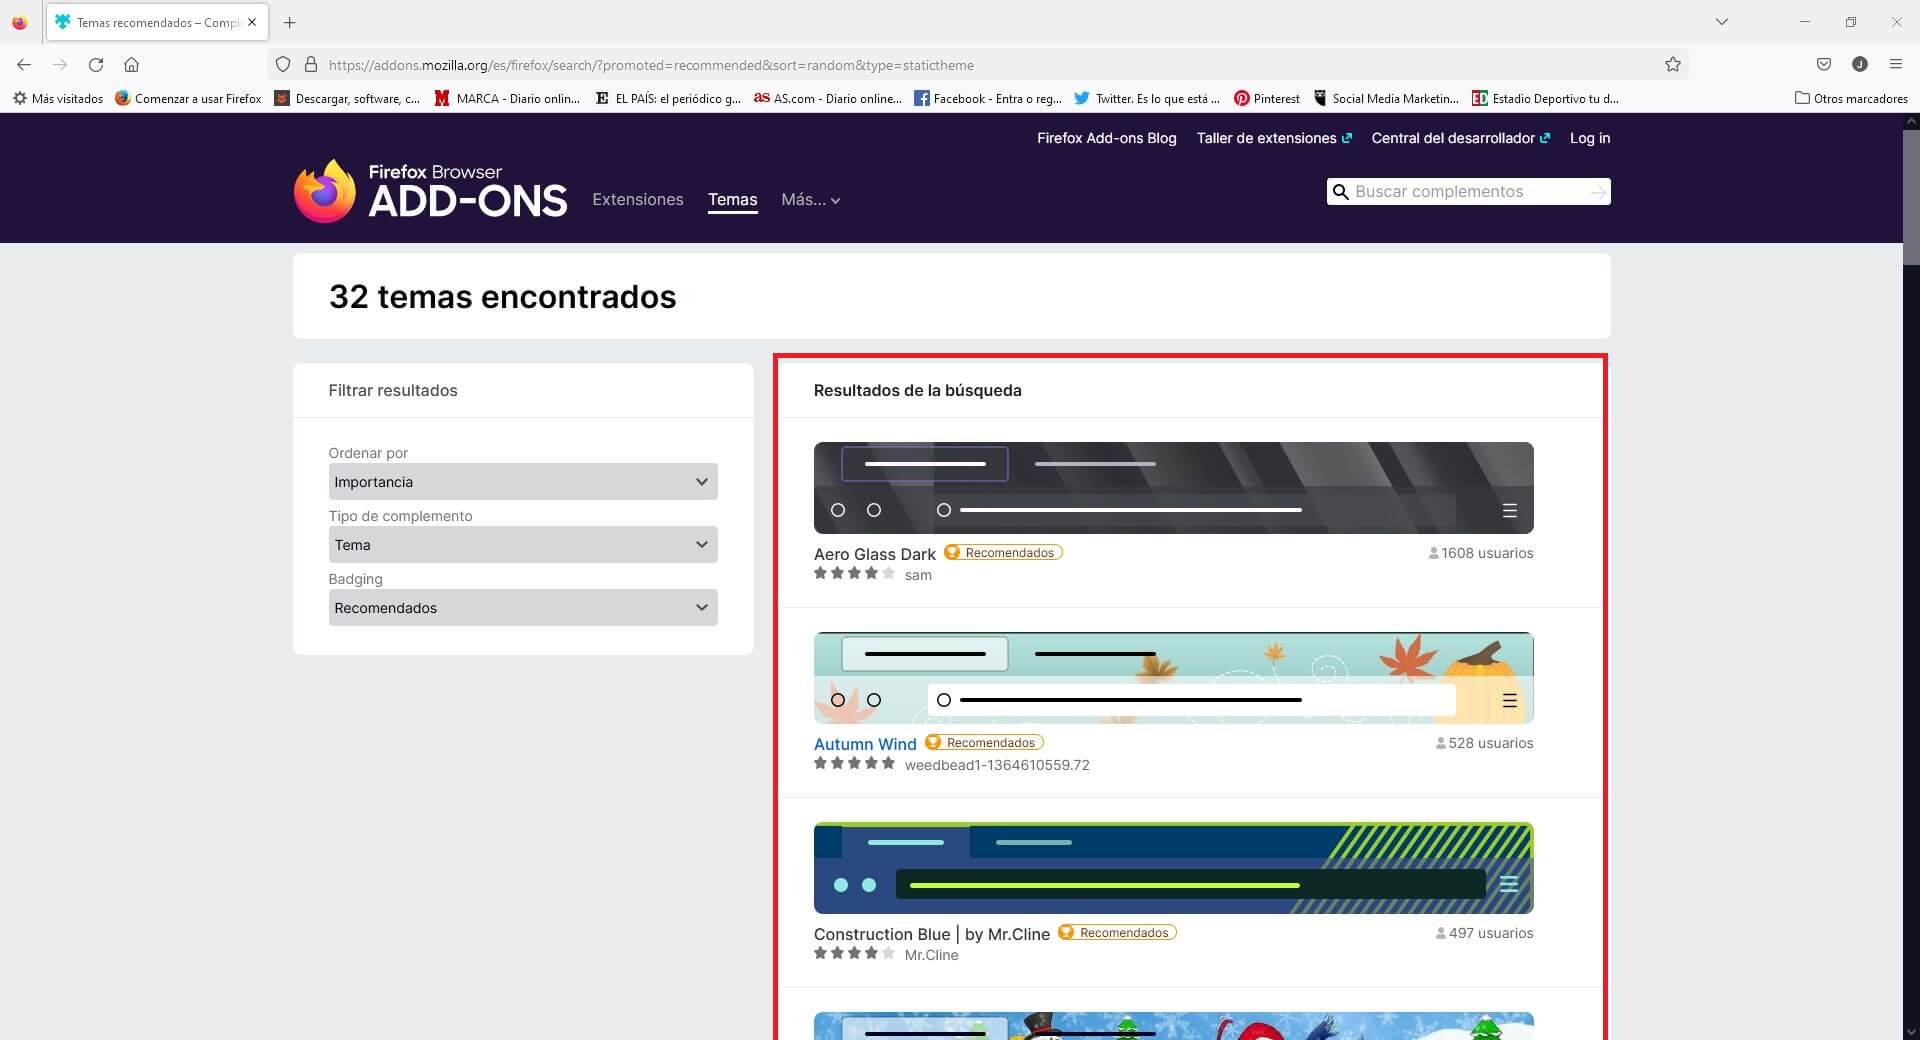Open the Badging Recomendados dropdown
The width and height of the screenshot is (1920, 1040).
coord(523,608)
